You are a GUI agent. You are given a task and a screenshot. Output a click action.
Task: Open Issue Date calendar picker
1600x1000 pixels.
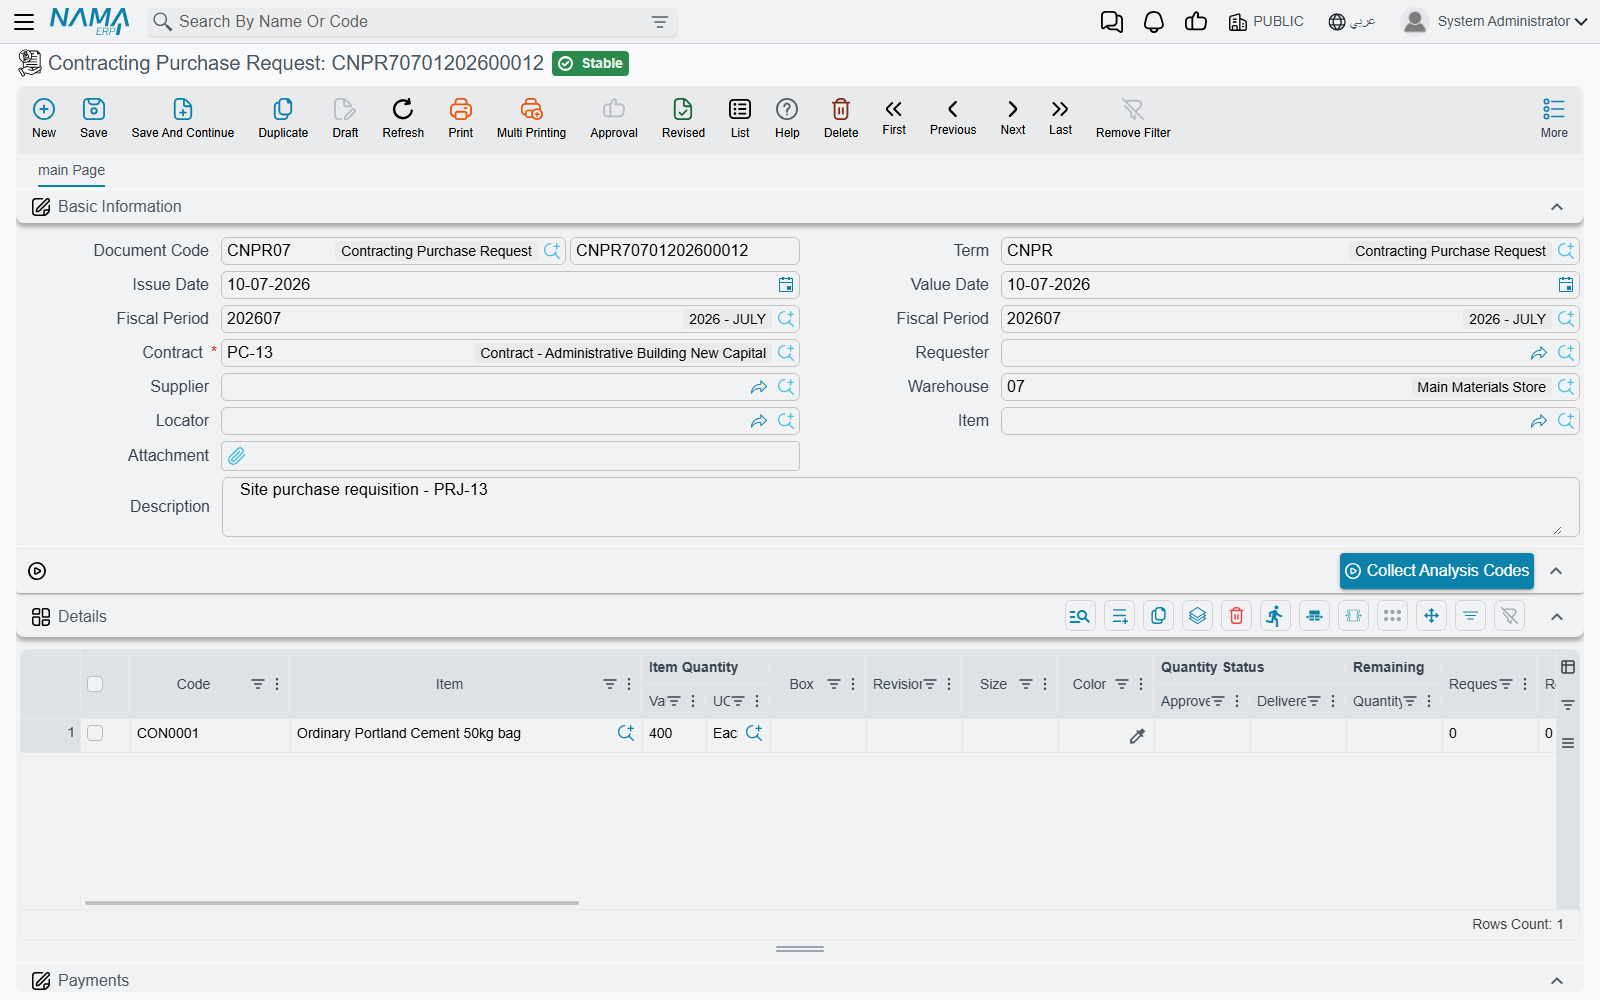(x=786, y=285)
